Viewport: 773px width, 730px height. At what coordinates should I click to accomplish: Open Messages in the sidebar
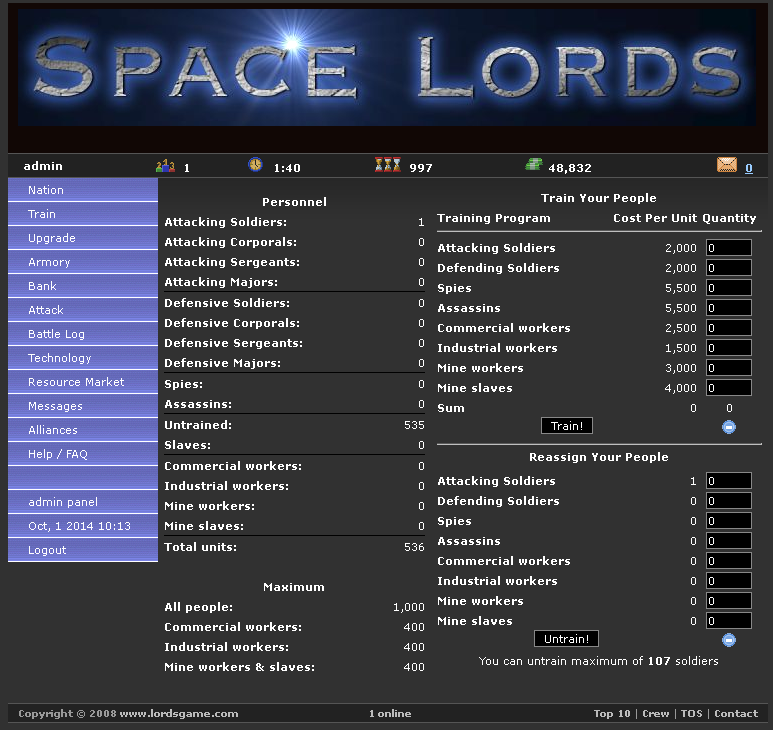point(83,406)
